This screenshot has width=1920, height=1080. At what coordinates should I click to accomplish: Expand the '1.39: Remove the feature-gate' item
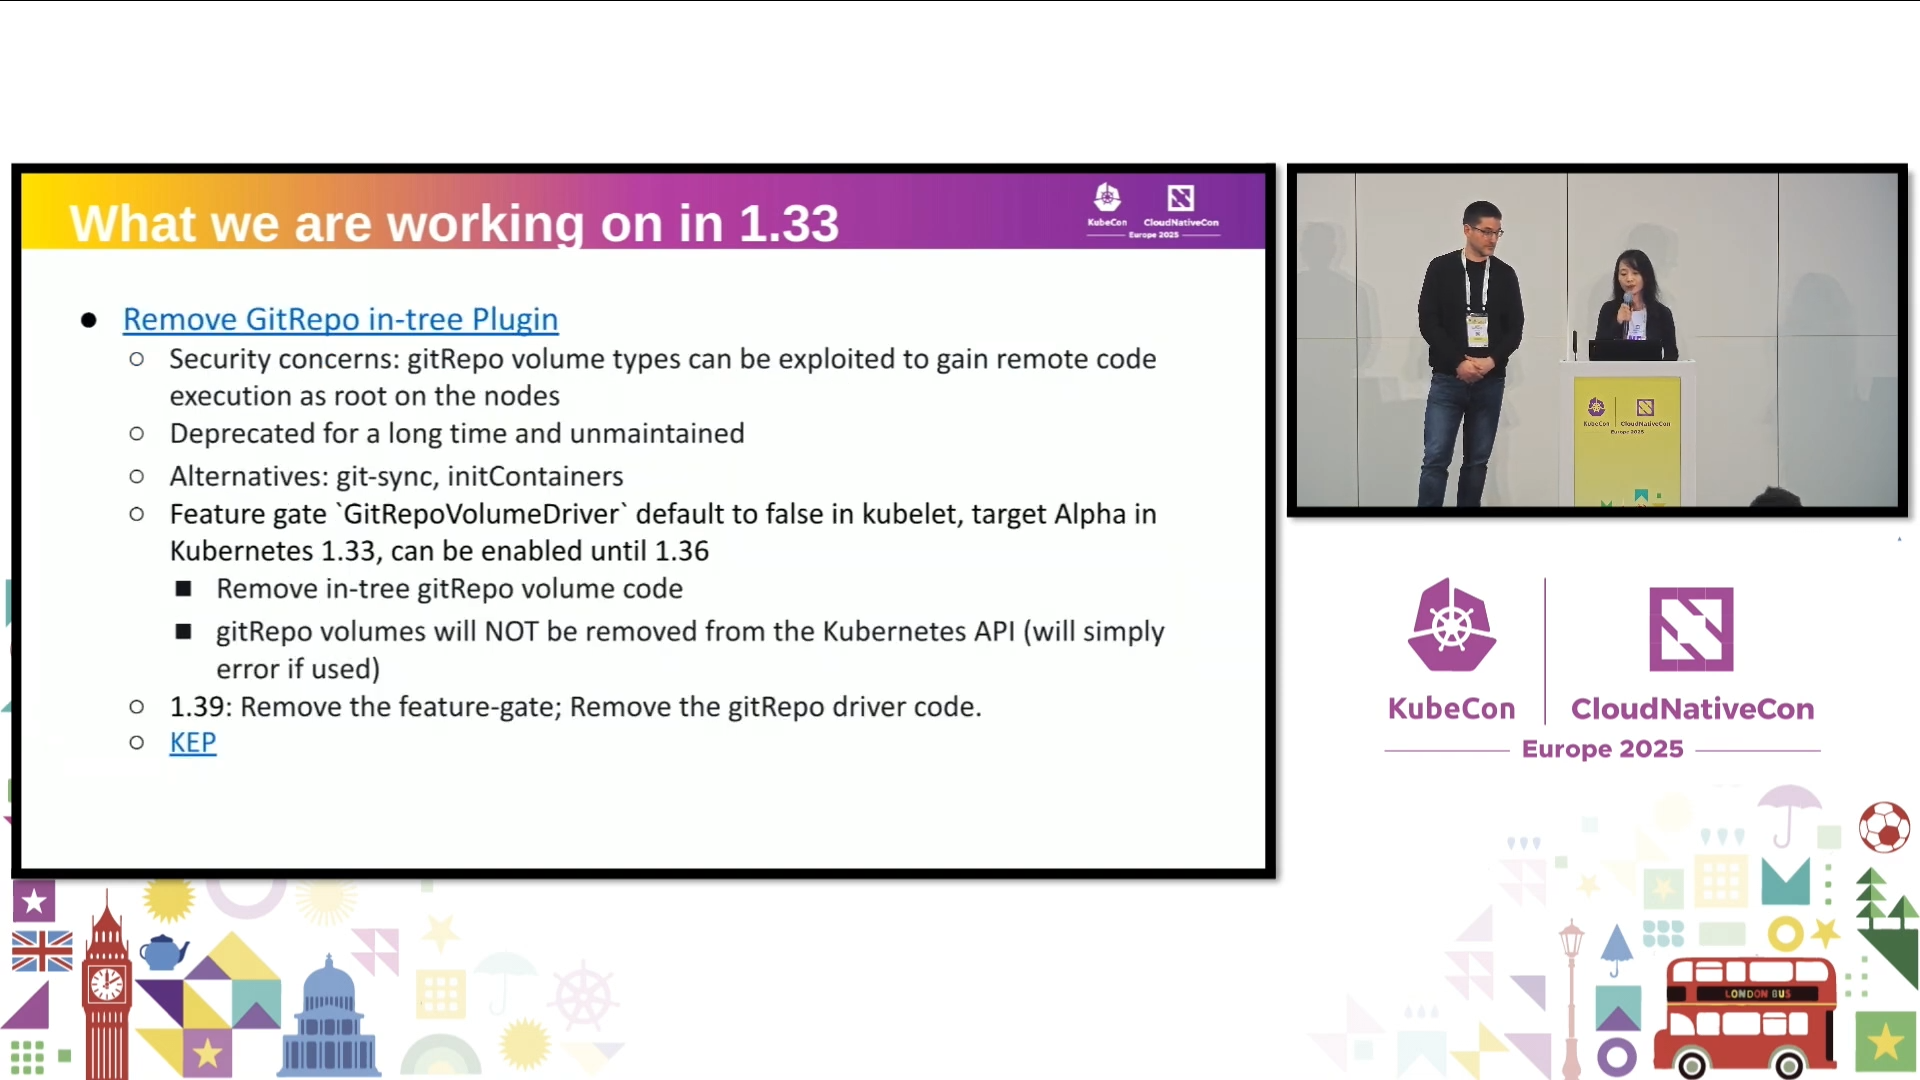[x=137, y=707]
